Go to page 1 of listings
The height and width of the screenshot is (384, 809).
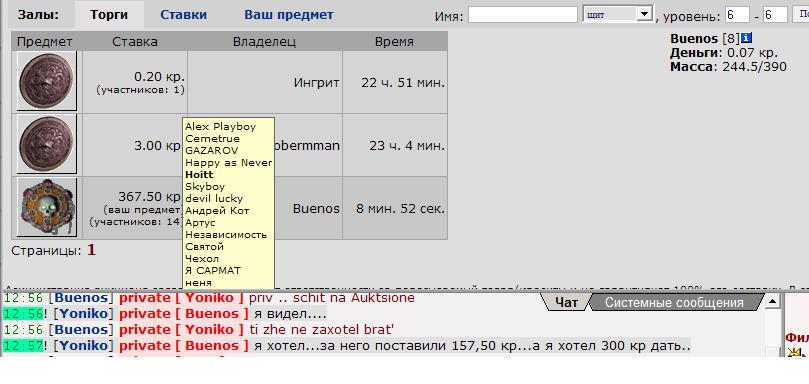point(91,251)
